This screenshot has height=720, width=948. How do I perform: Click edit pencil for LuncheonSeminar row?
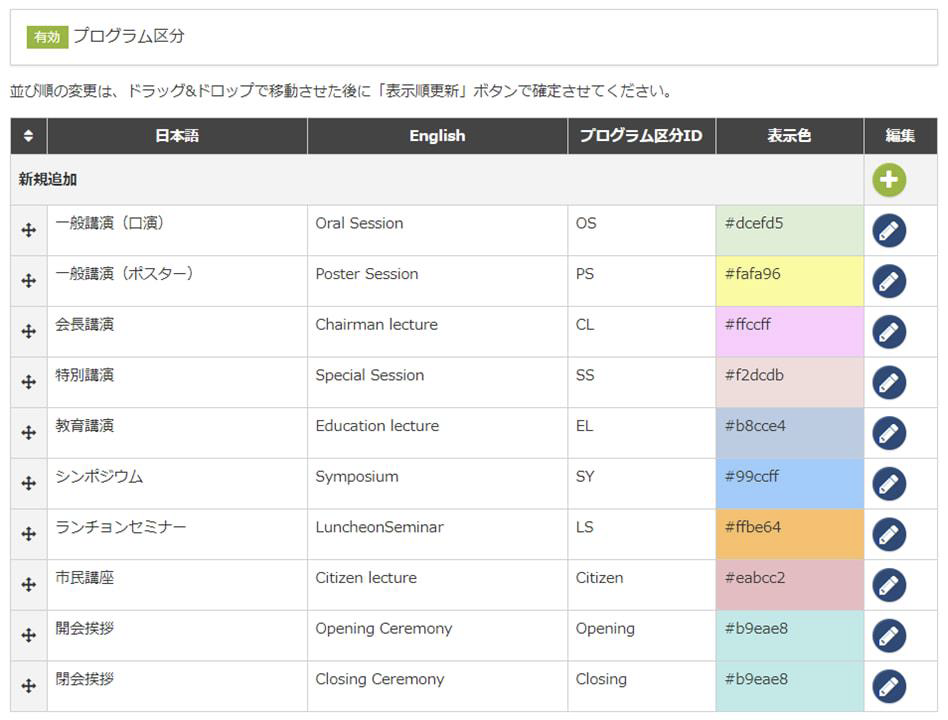tap(889, 535)
